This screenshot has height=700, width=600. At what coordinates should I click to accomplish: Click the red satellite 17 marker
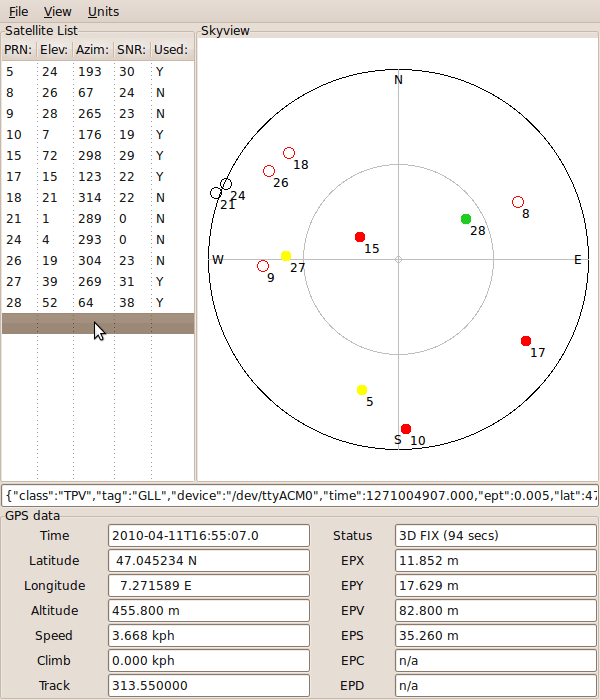point(526,341)
